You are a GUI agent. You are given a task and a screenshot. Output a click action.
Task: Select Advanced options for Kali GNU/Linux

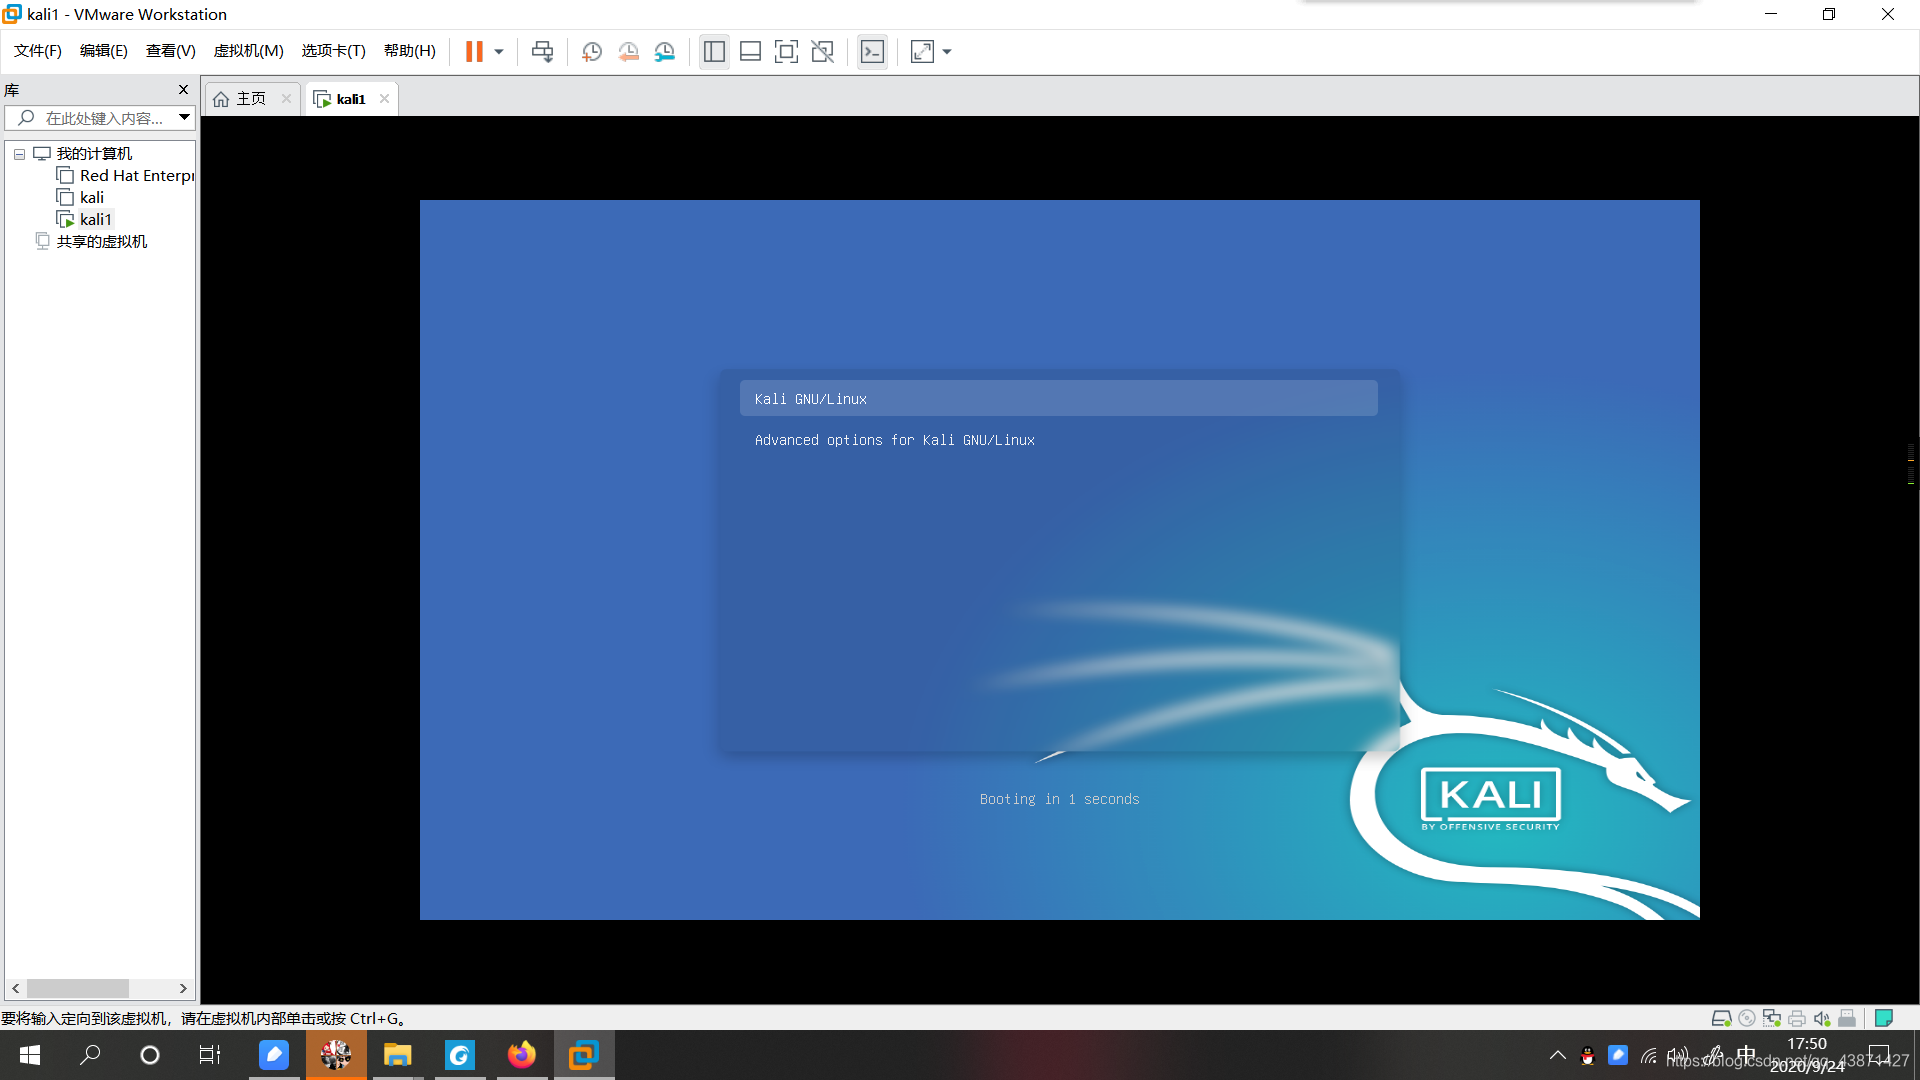click(x=894, y=440)
